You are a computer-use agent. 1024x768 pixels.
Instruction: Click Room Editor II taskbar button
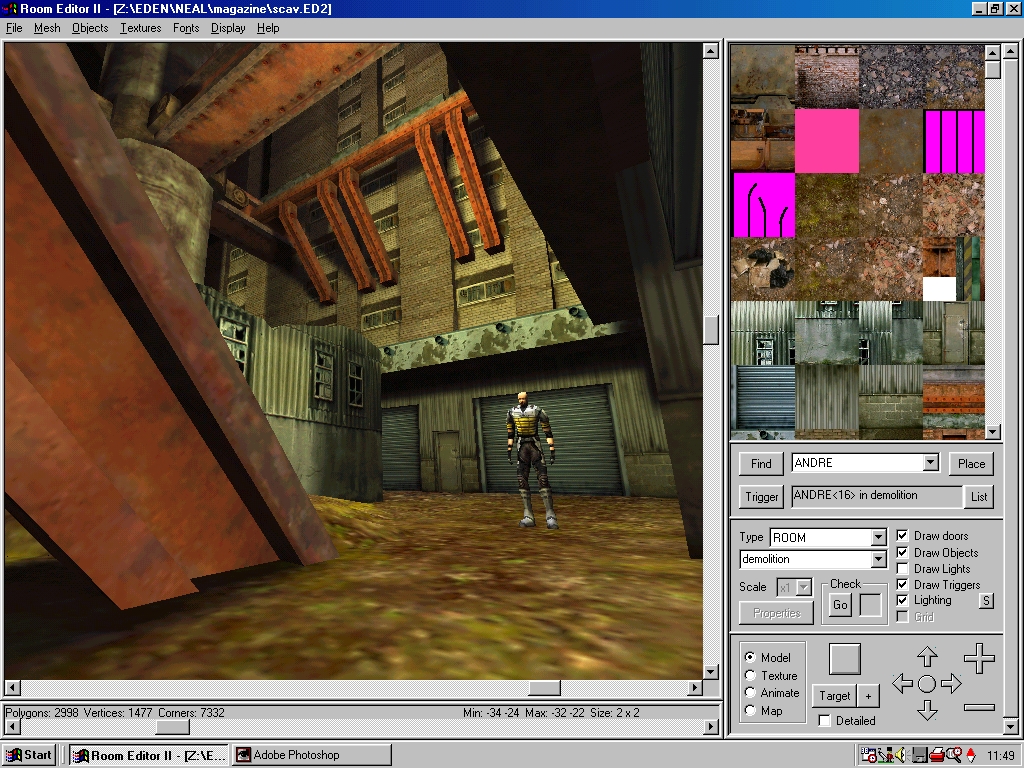tap(150, 755)
